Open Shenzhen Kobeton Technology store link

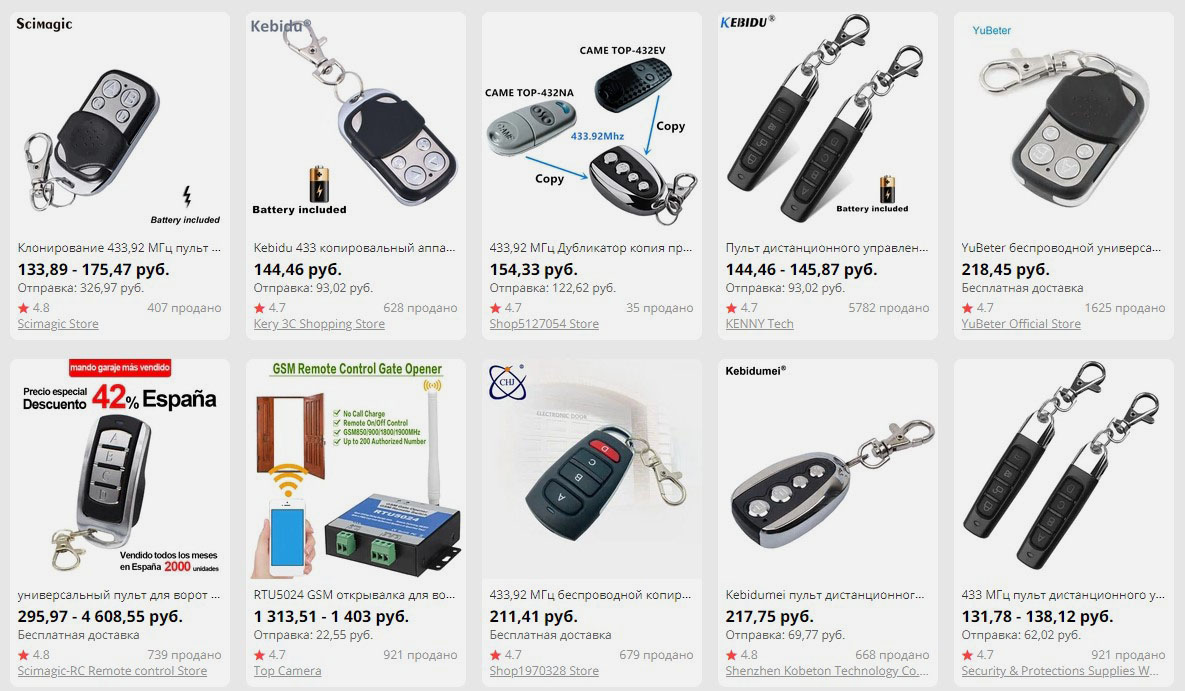pos(827,671)
